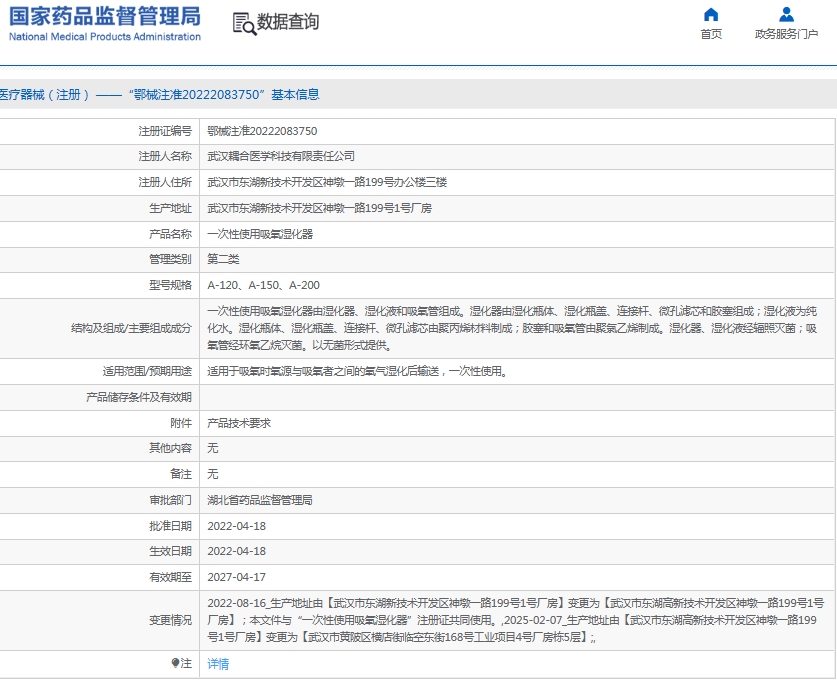Click 结构及组成/主要组成成分 row label
The width and height of the screenshot is (837, 684).
click(x=131, y=328)
